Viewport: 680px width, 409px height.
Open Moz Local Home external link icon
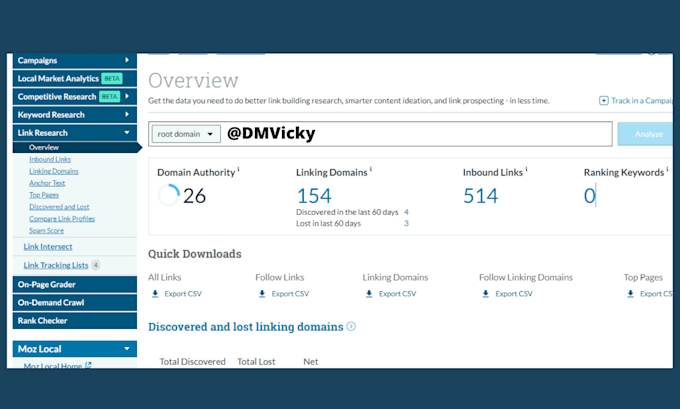coord(88,365)
